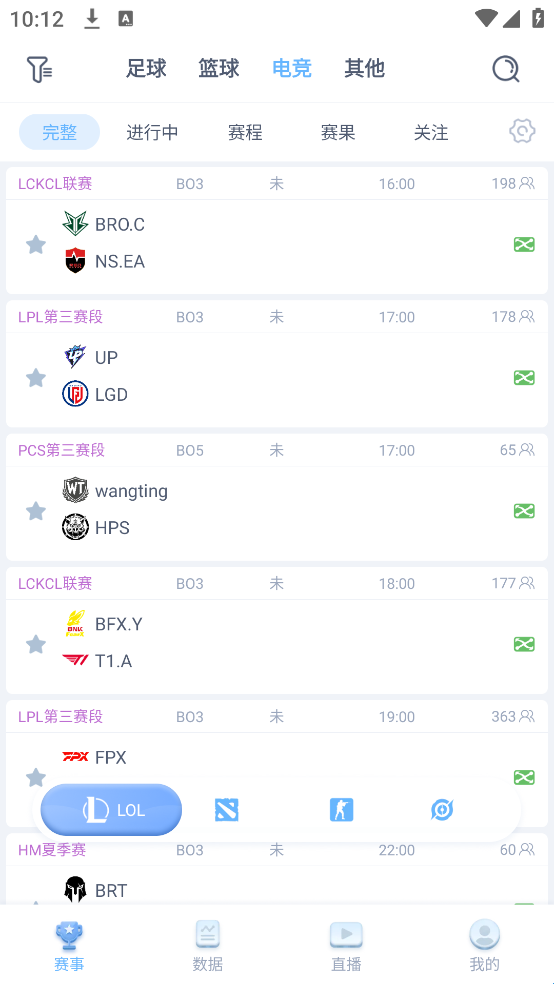The height and width of the screenshot is (984, 554).
Task: Select the Dota 2 game icon
Action: 226,810
